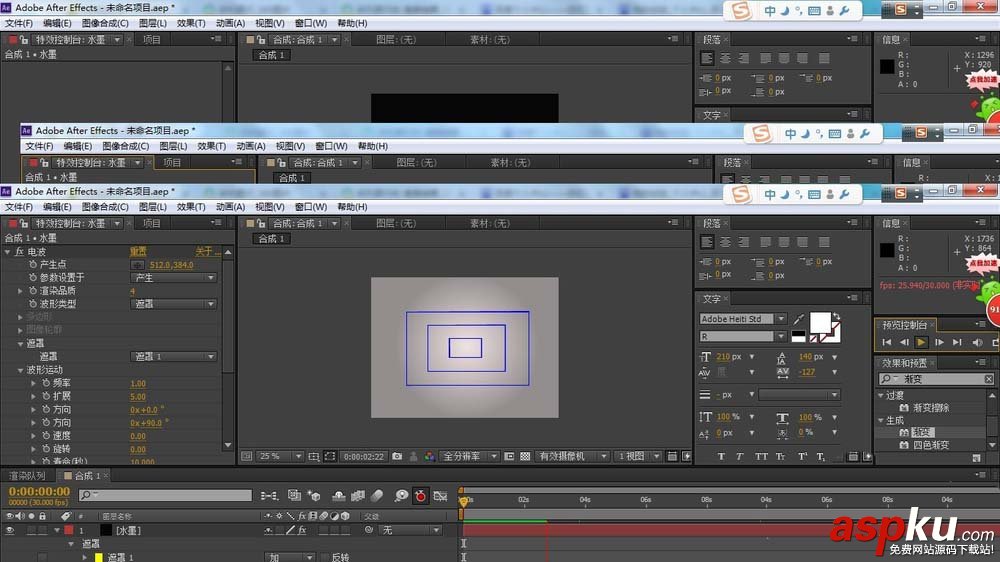Open the 波形类型 dropdown

[x=174, y=304]
